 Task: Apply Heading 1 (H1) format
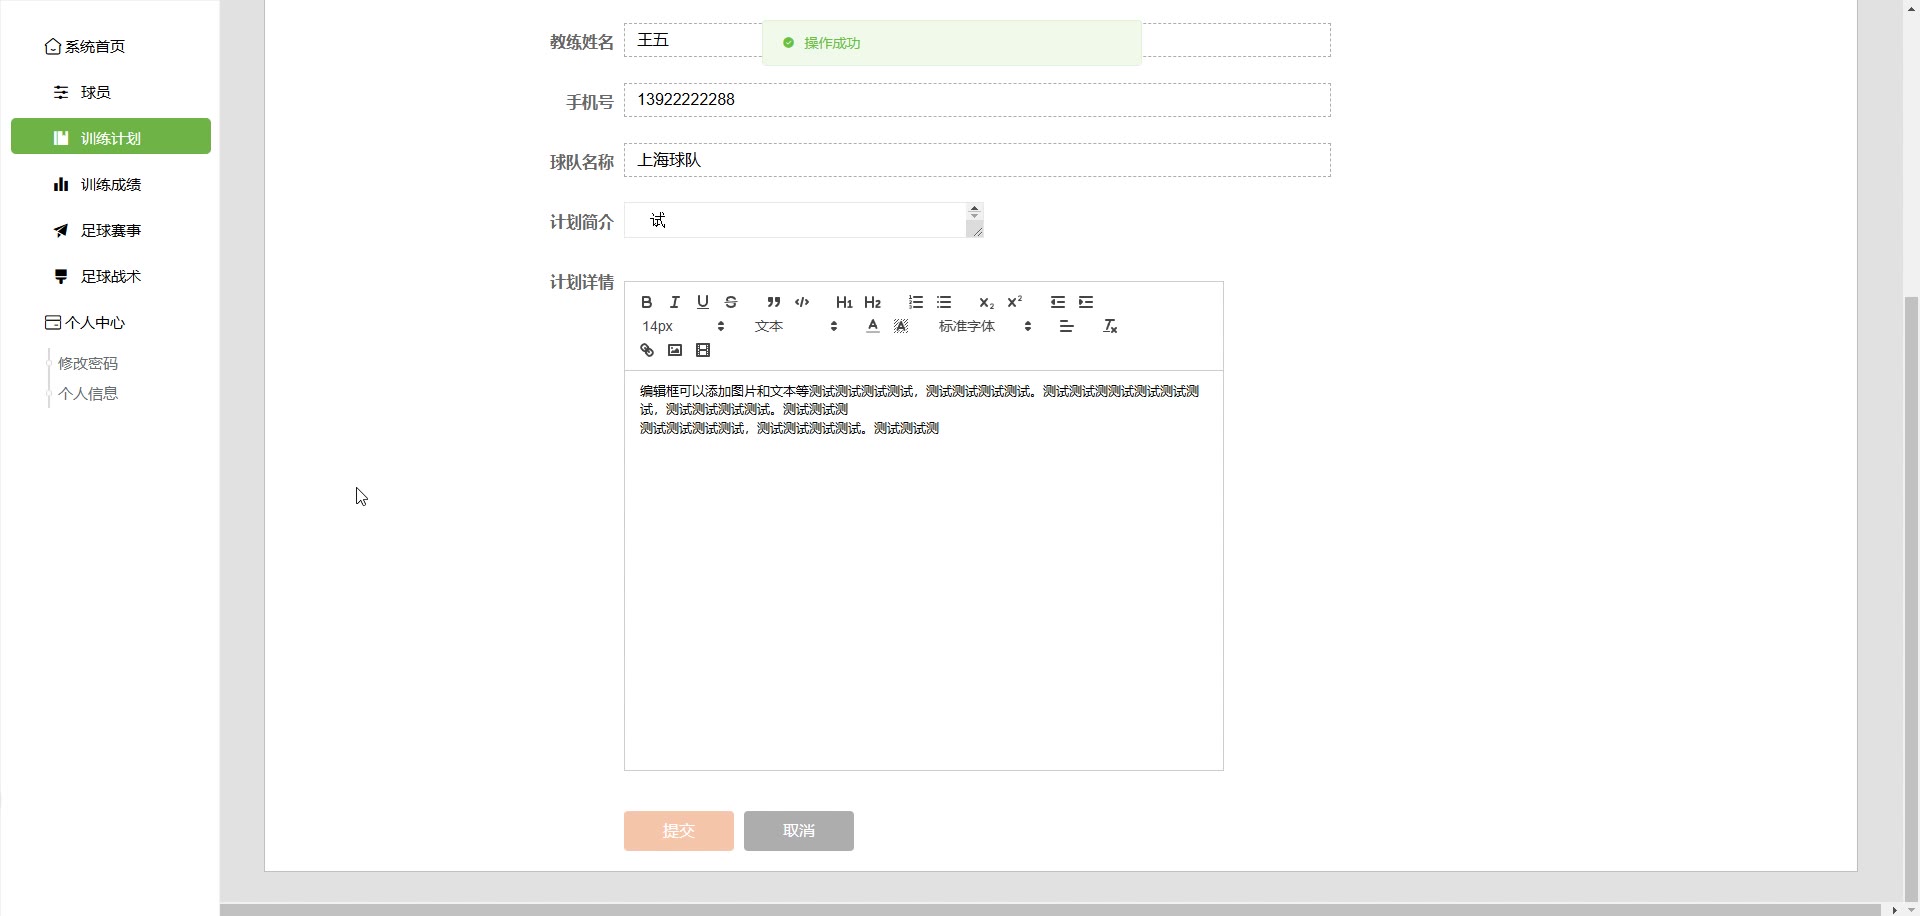pyautogui.click(x=844, y=302)
